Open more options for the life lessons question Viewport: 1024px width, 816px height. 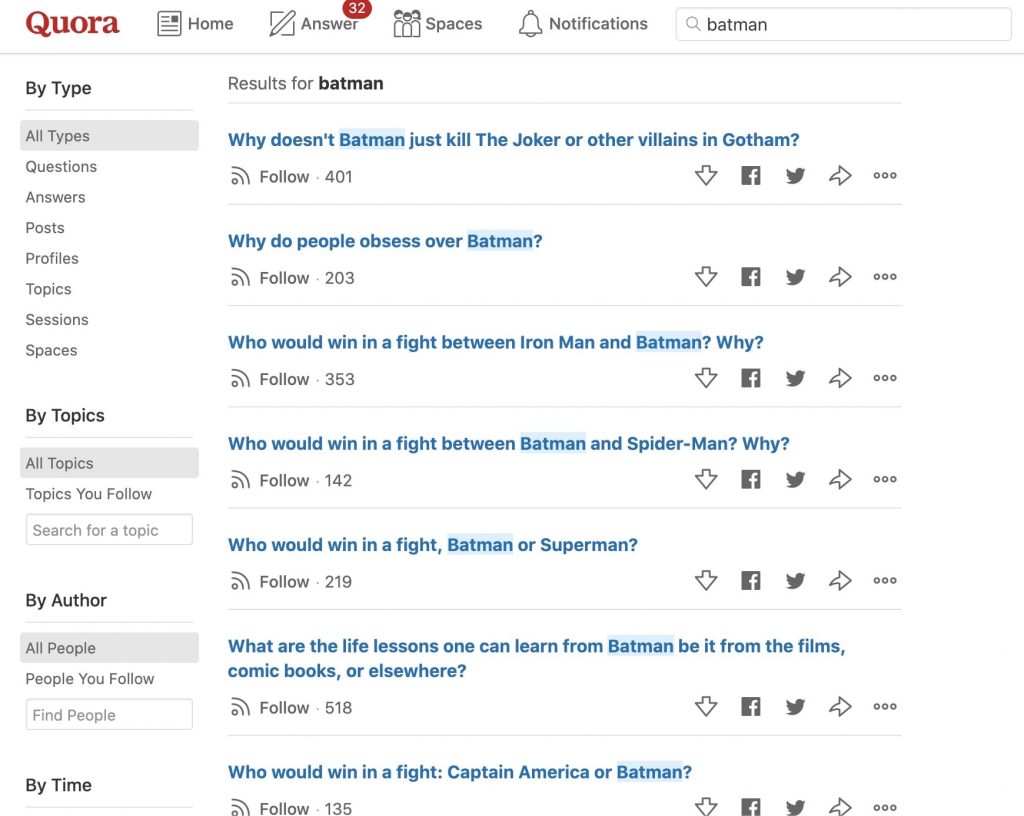pos(884,706)
